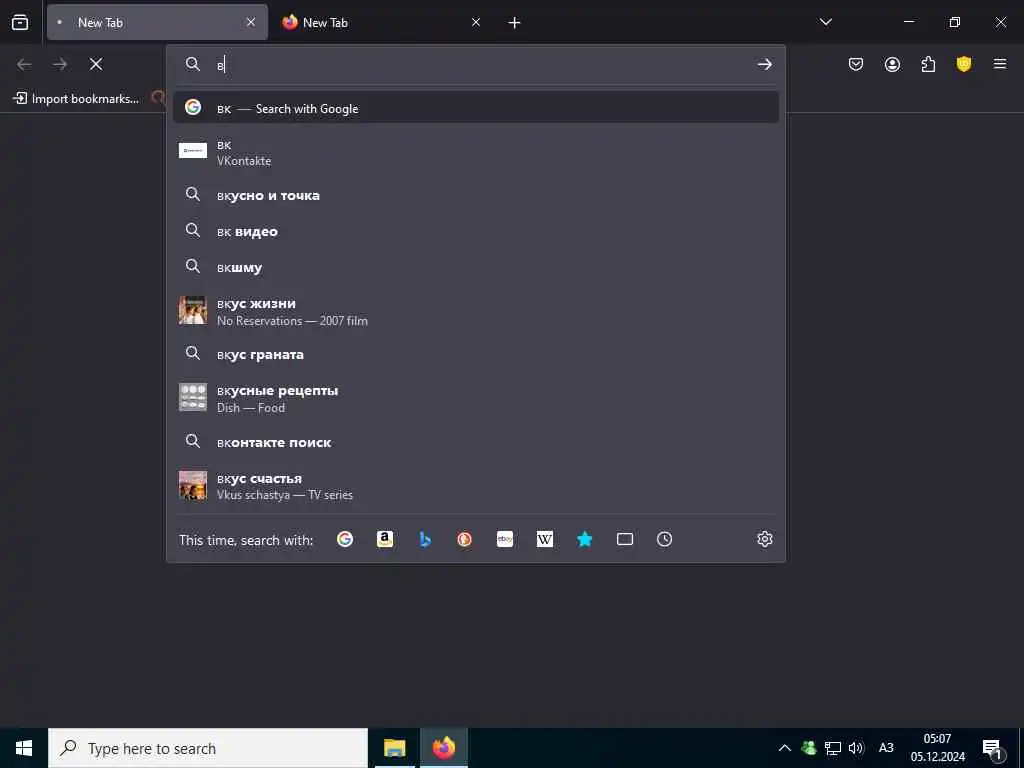
Task: Open the Firefox account menu
Action: tap(892, 64)
